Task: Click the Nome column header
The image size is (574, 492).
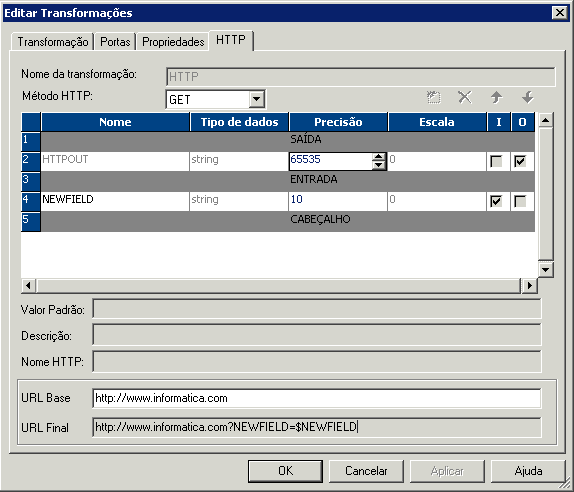Action: [x=115, y=122]
